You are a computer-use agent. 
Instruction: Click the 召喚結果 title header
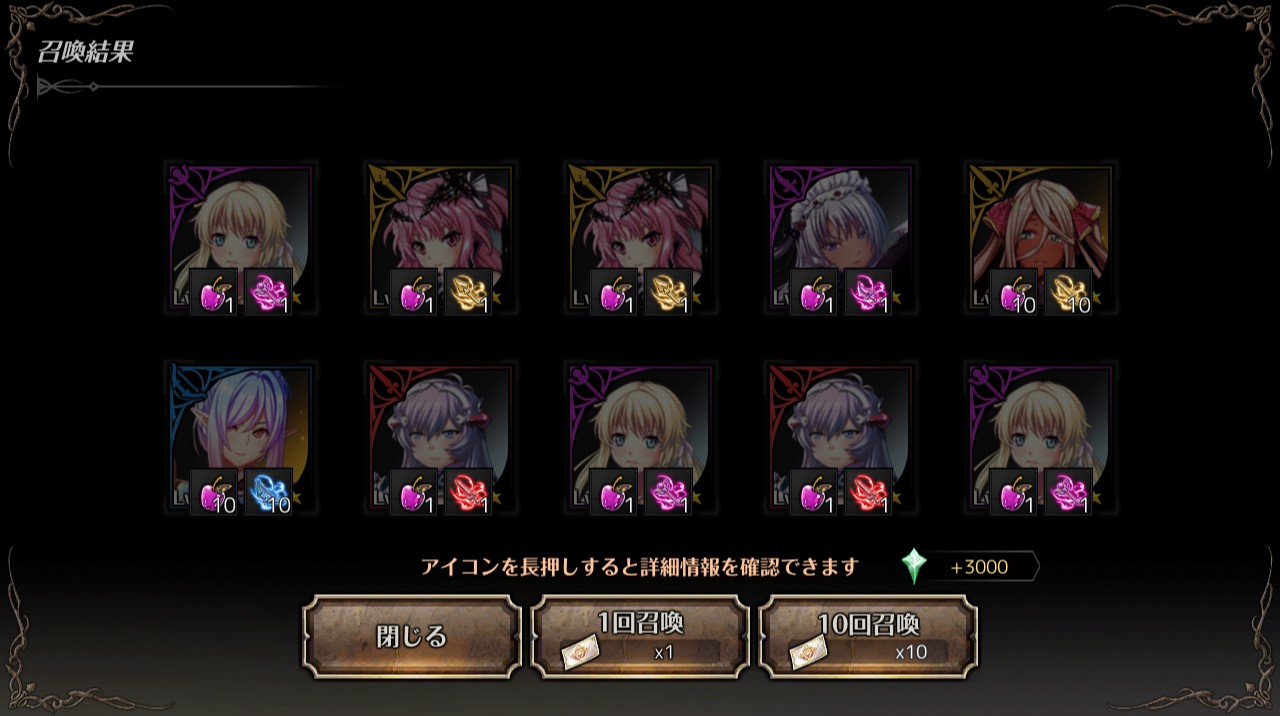pos(85,52)
